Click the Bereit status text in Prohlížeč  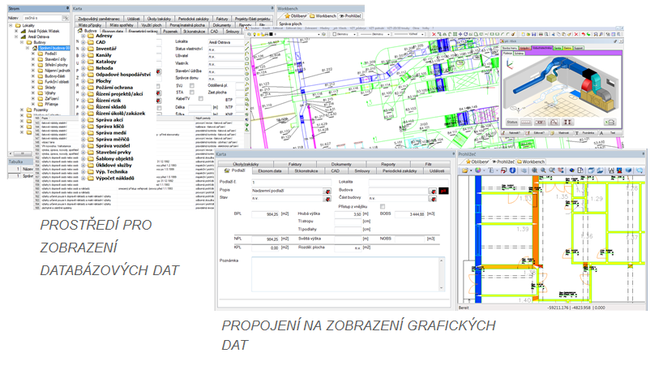pos(463,308)
